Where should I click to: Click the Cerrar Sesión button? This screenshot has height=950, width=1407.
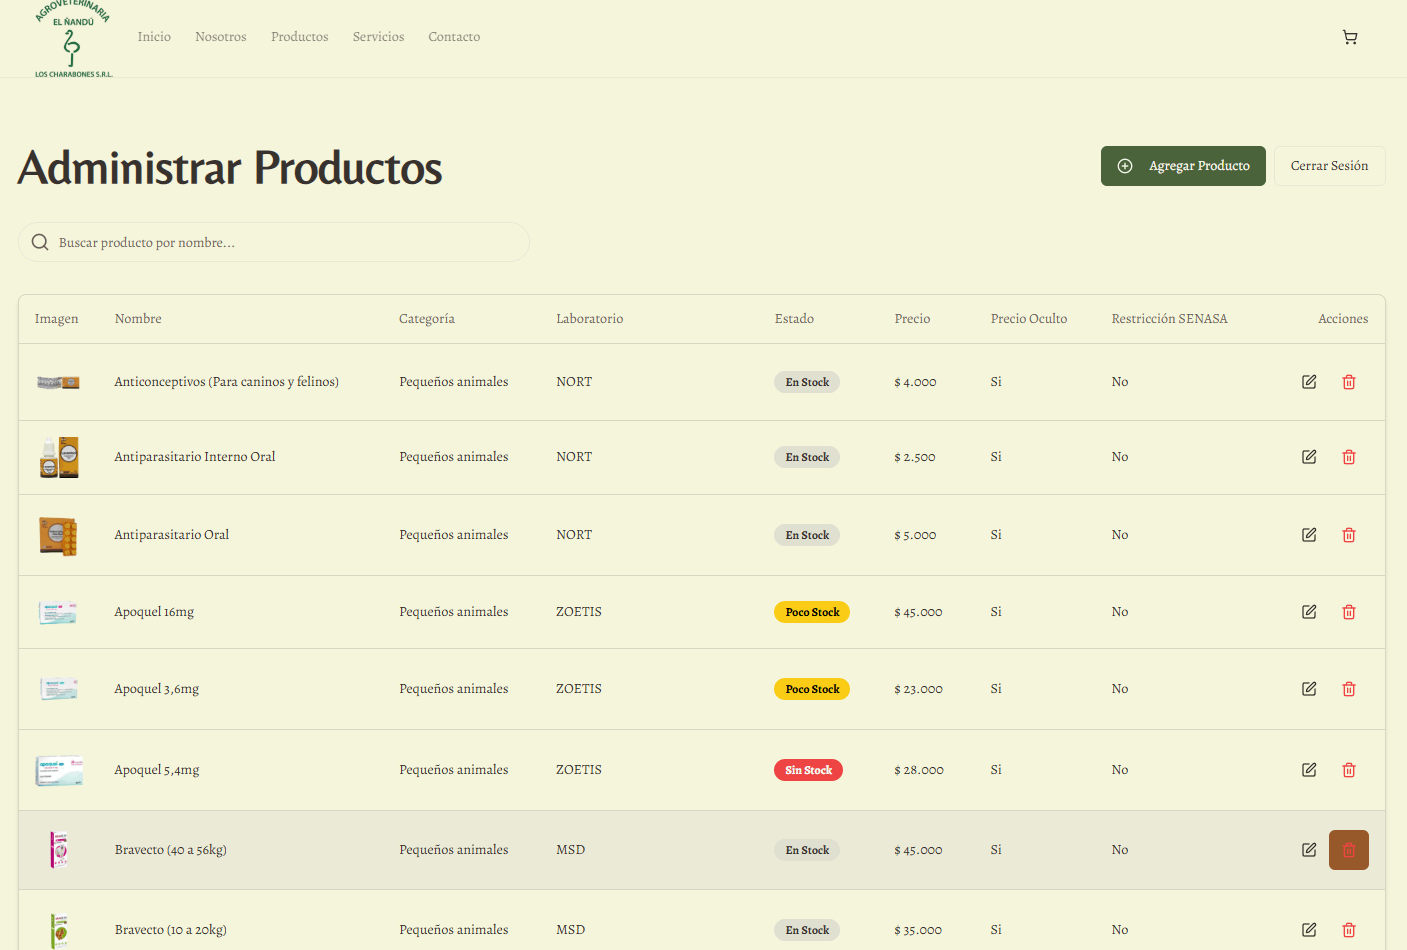tap(1329, 166)
